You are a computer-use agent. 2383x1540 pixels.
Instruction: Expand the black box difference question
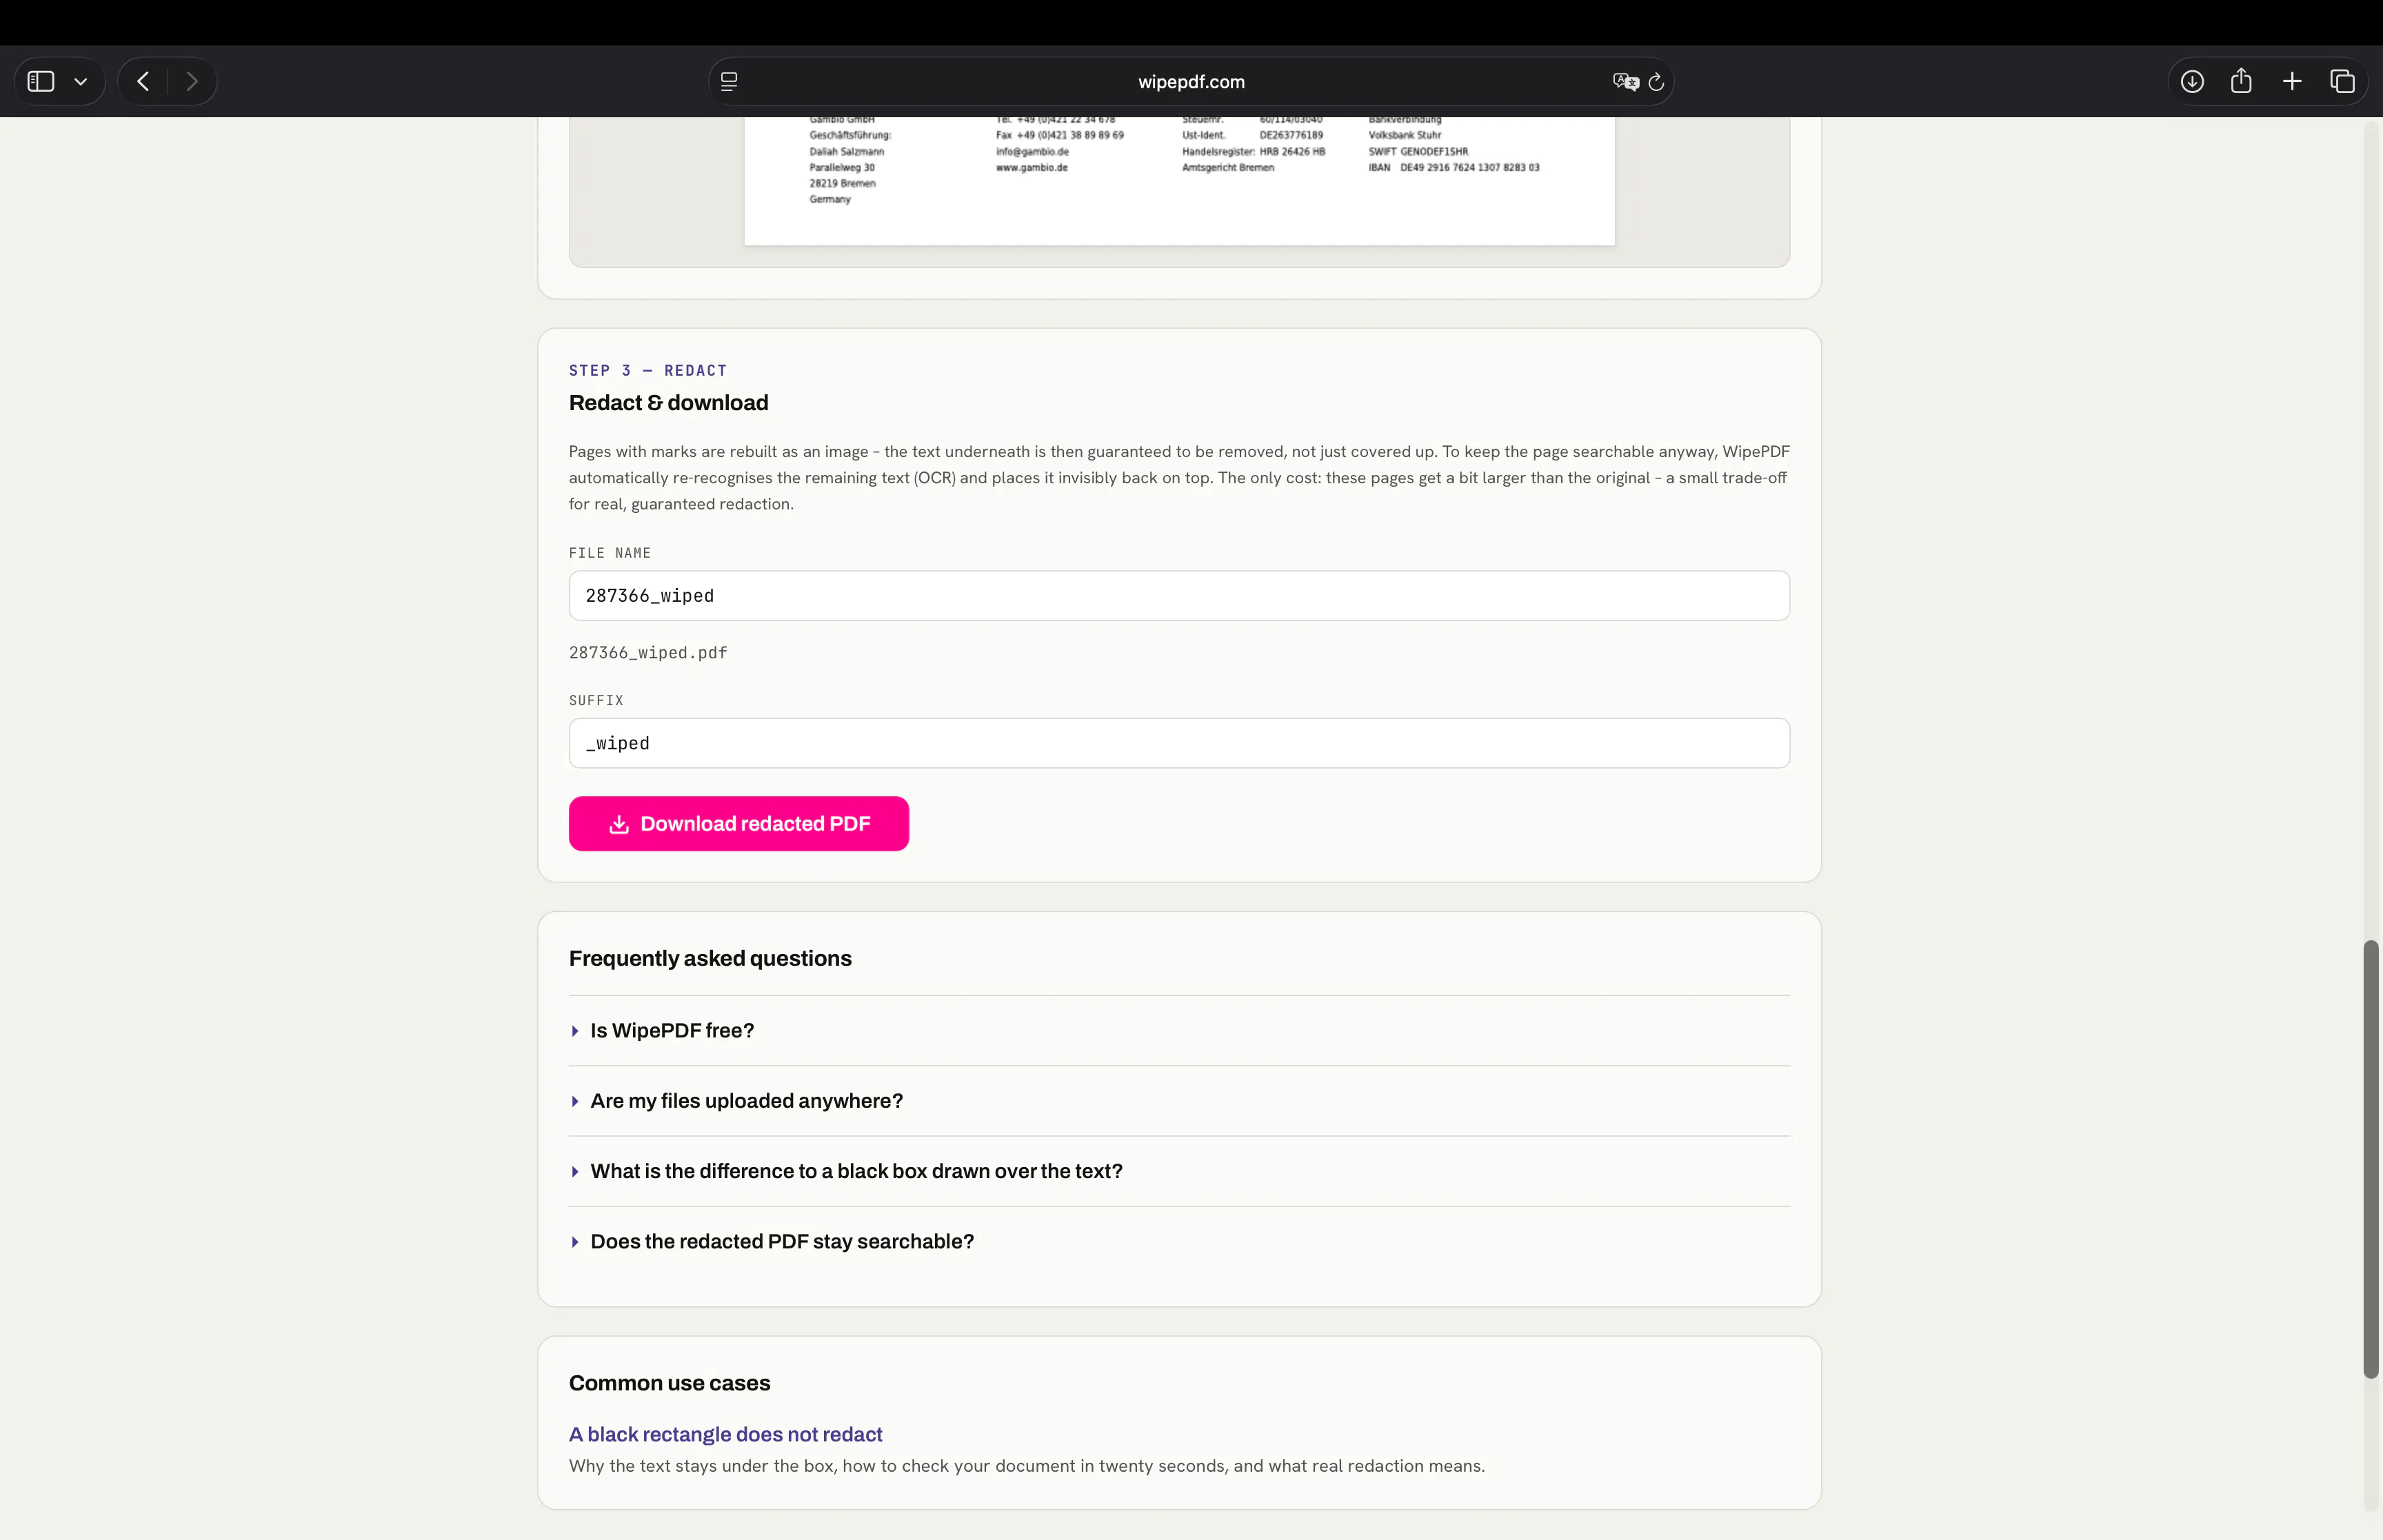(x=1179, y=1171)
